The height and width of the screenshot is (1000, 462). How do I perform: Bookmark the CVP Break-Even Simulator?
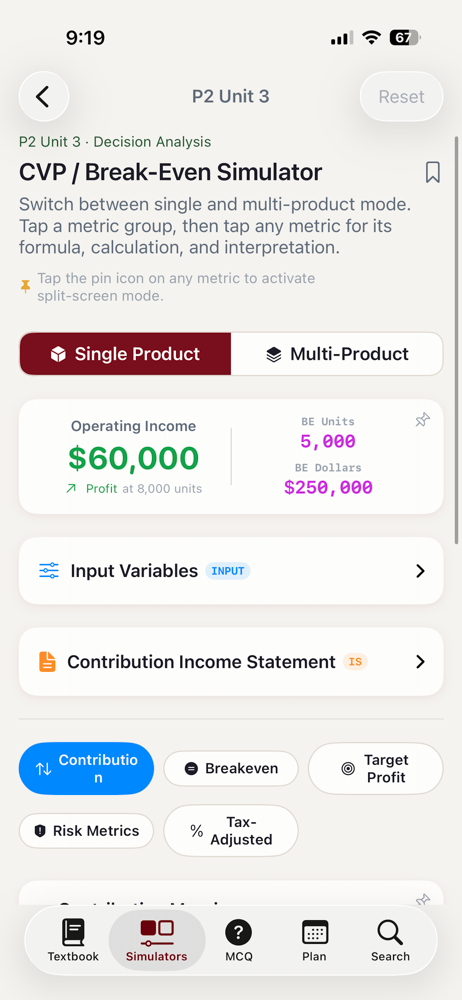(433, 172)
